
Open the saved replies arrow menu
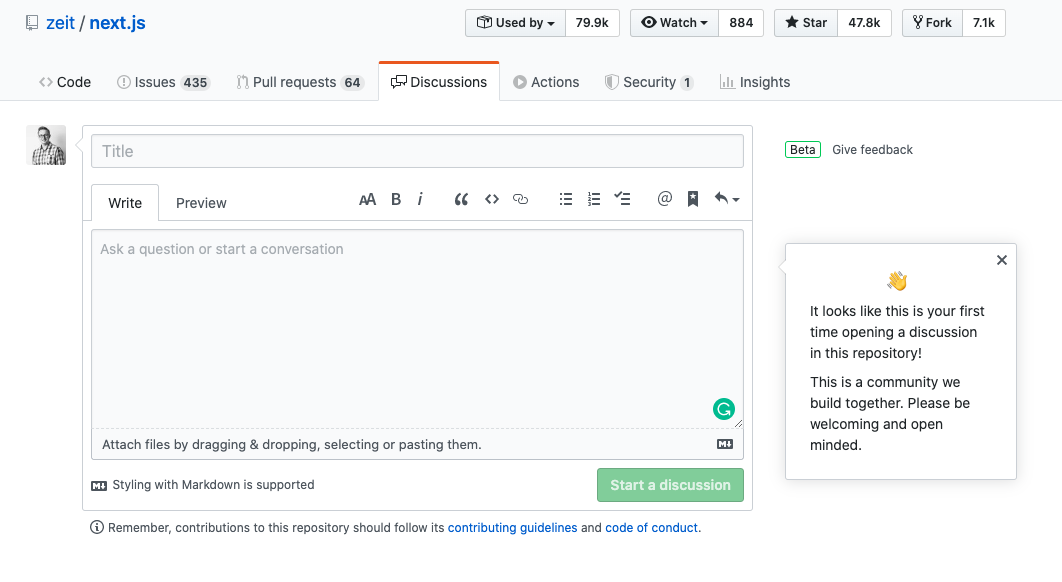coord(727,199)
